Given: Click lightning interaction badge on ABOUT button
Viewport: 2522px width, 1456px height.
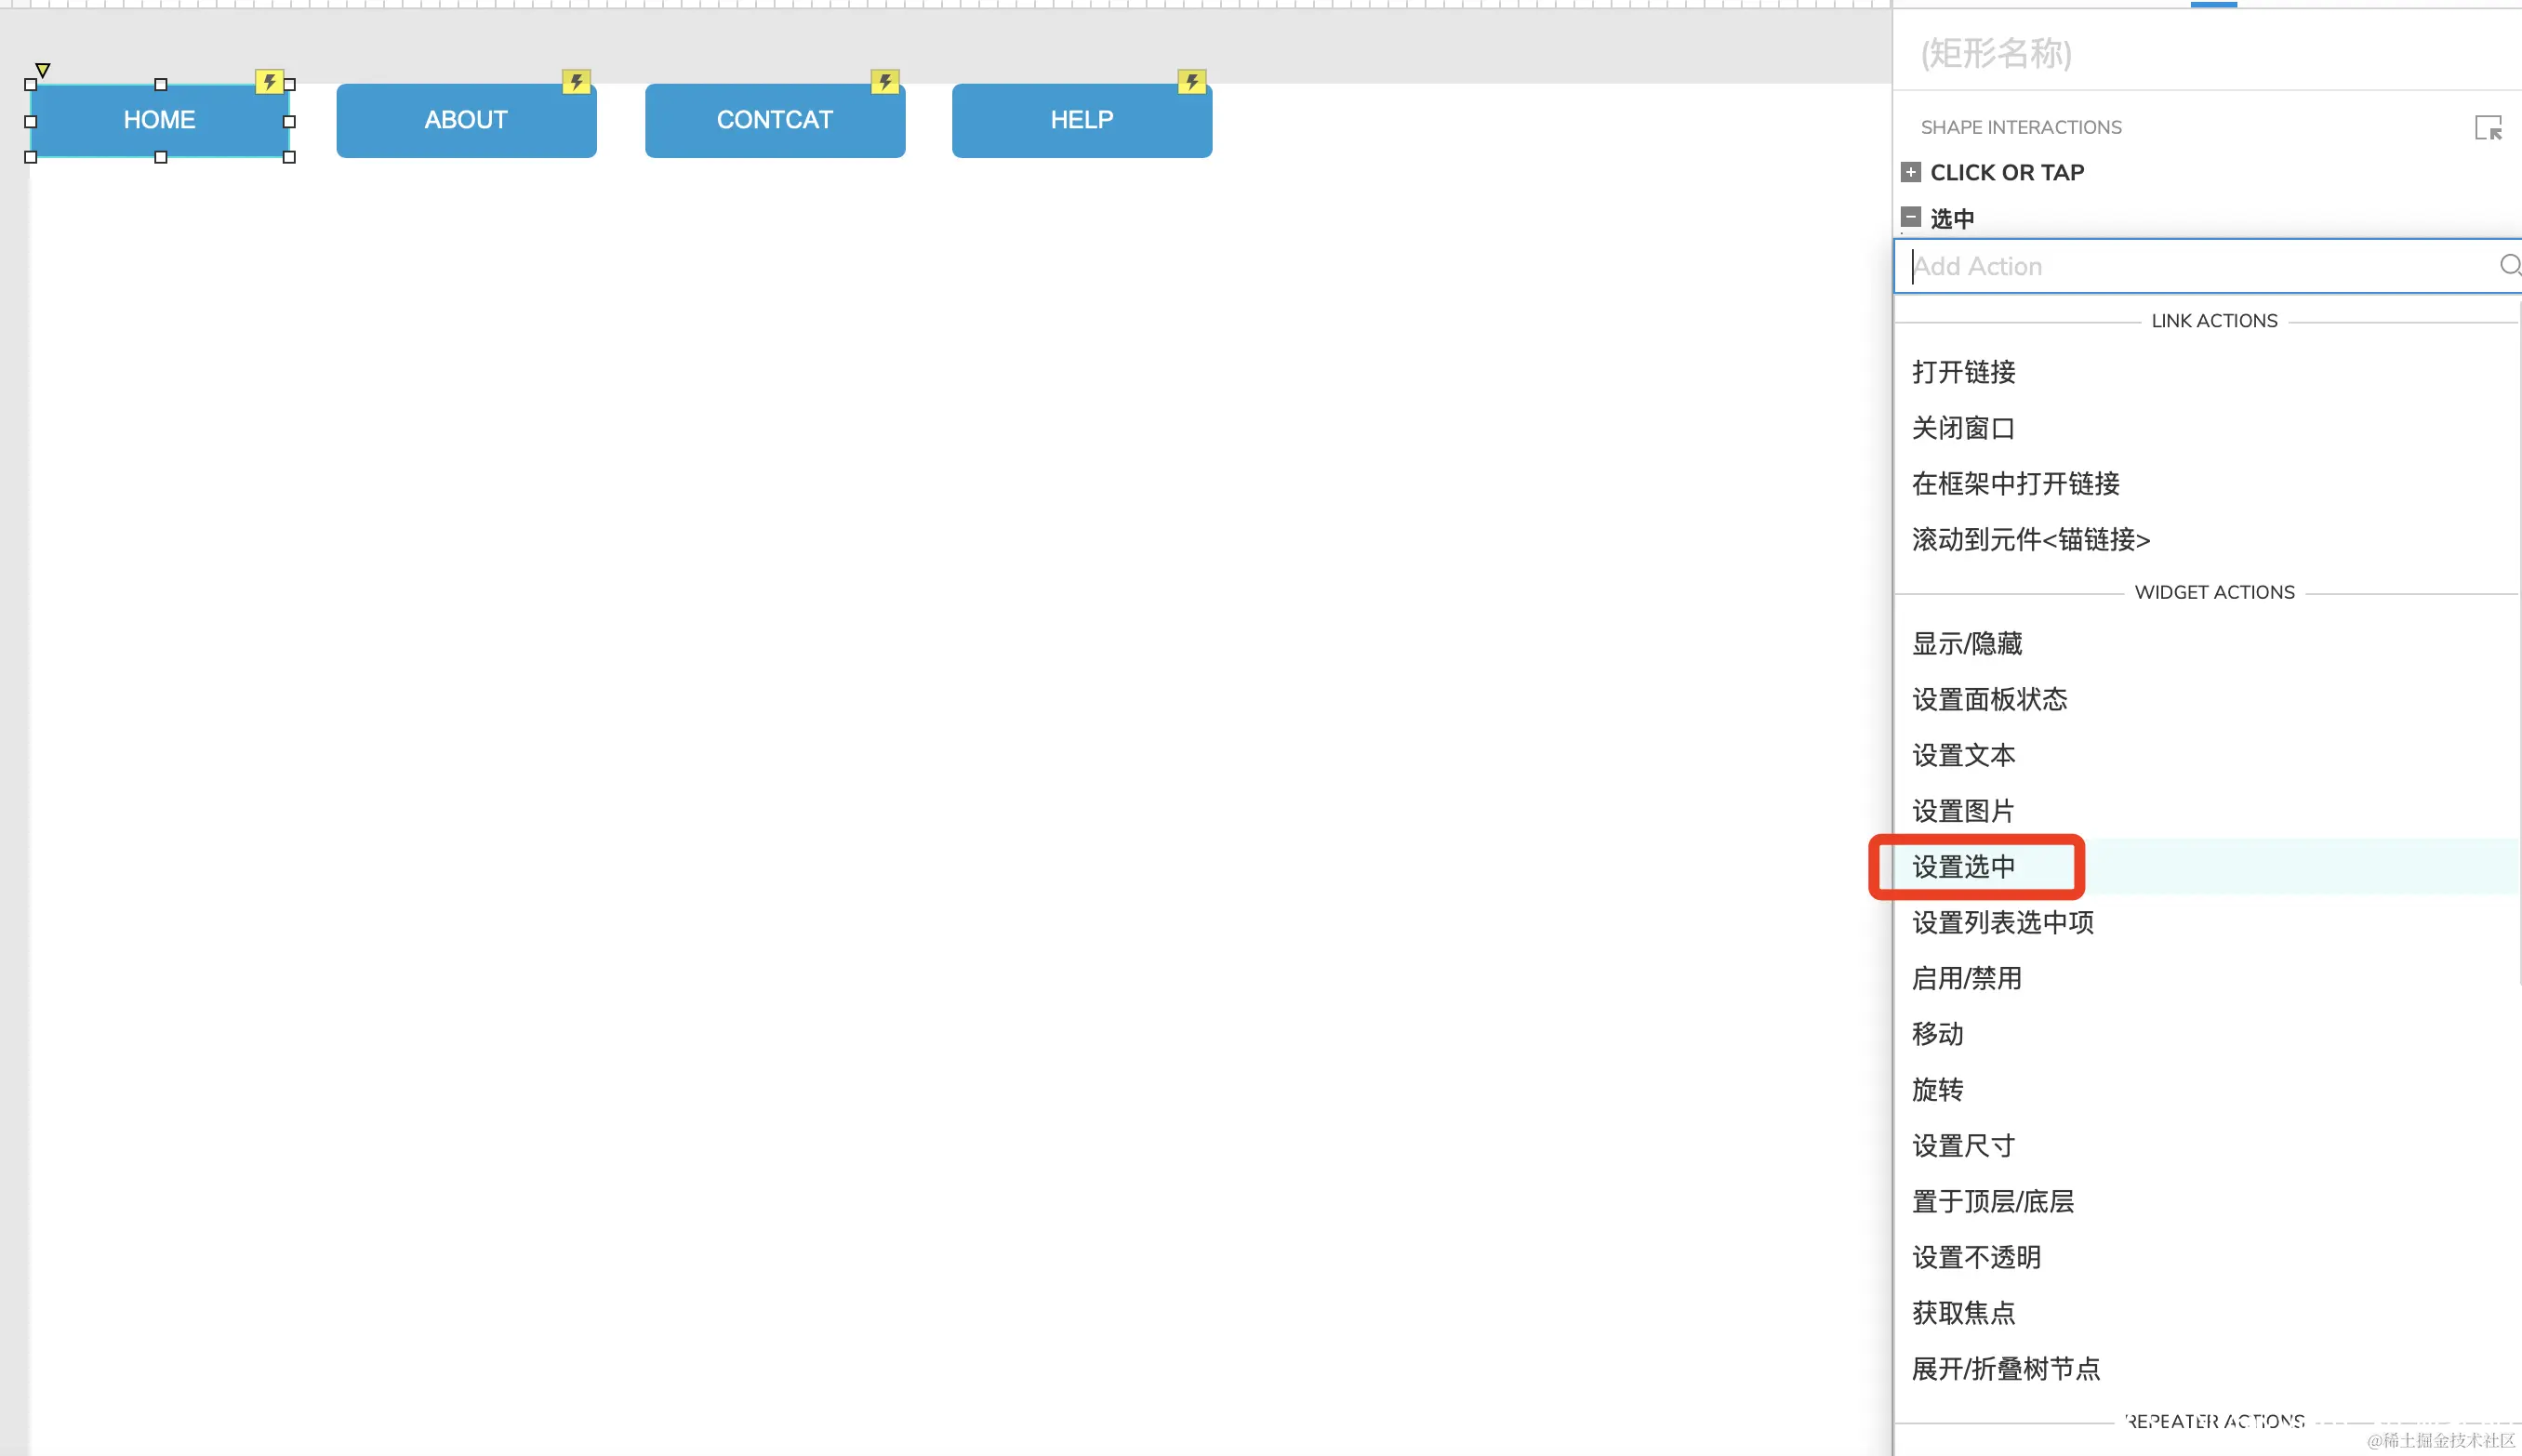Looking at the screenshot, I should point(576,81).
